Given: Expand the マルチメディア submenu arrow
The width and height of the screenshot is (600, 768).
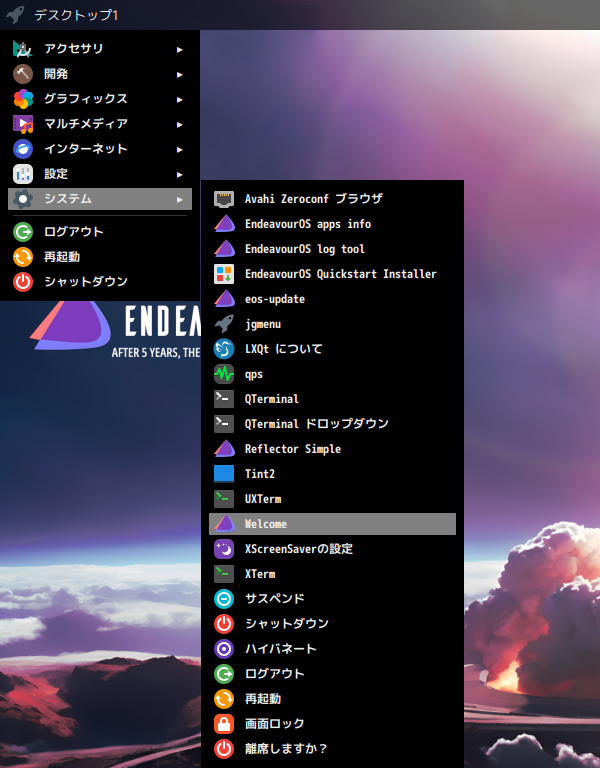Looking at the screenshot, I should [x=180, y=124].
